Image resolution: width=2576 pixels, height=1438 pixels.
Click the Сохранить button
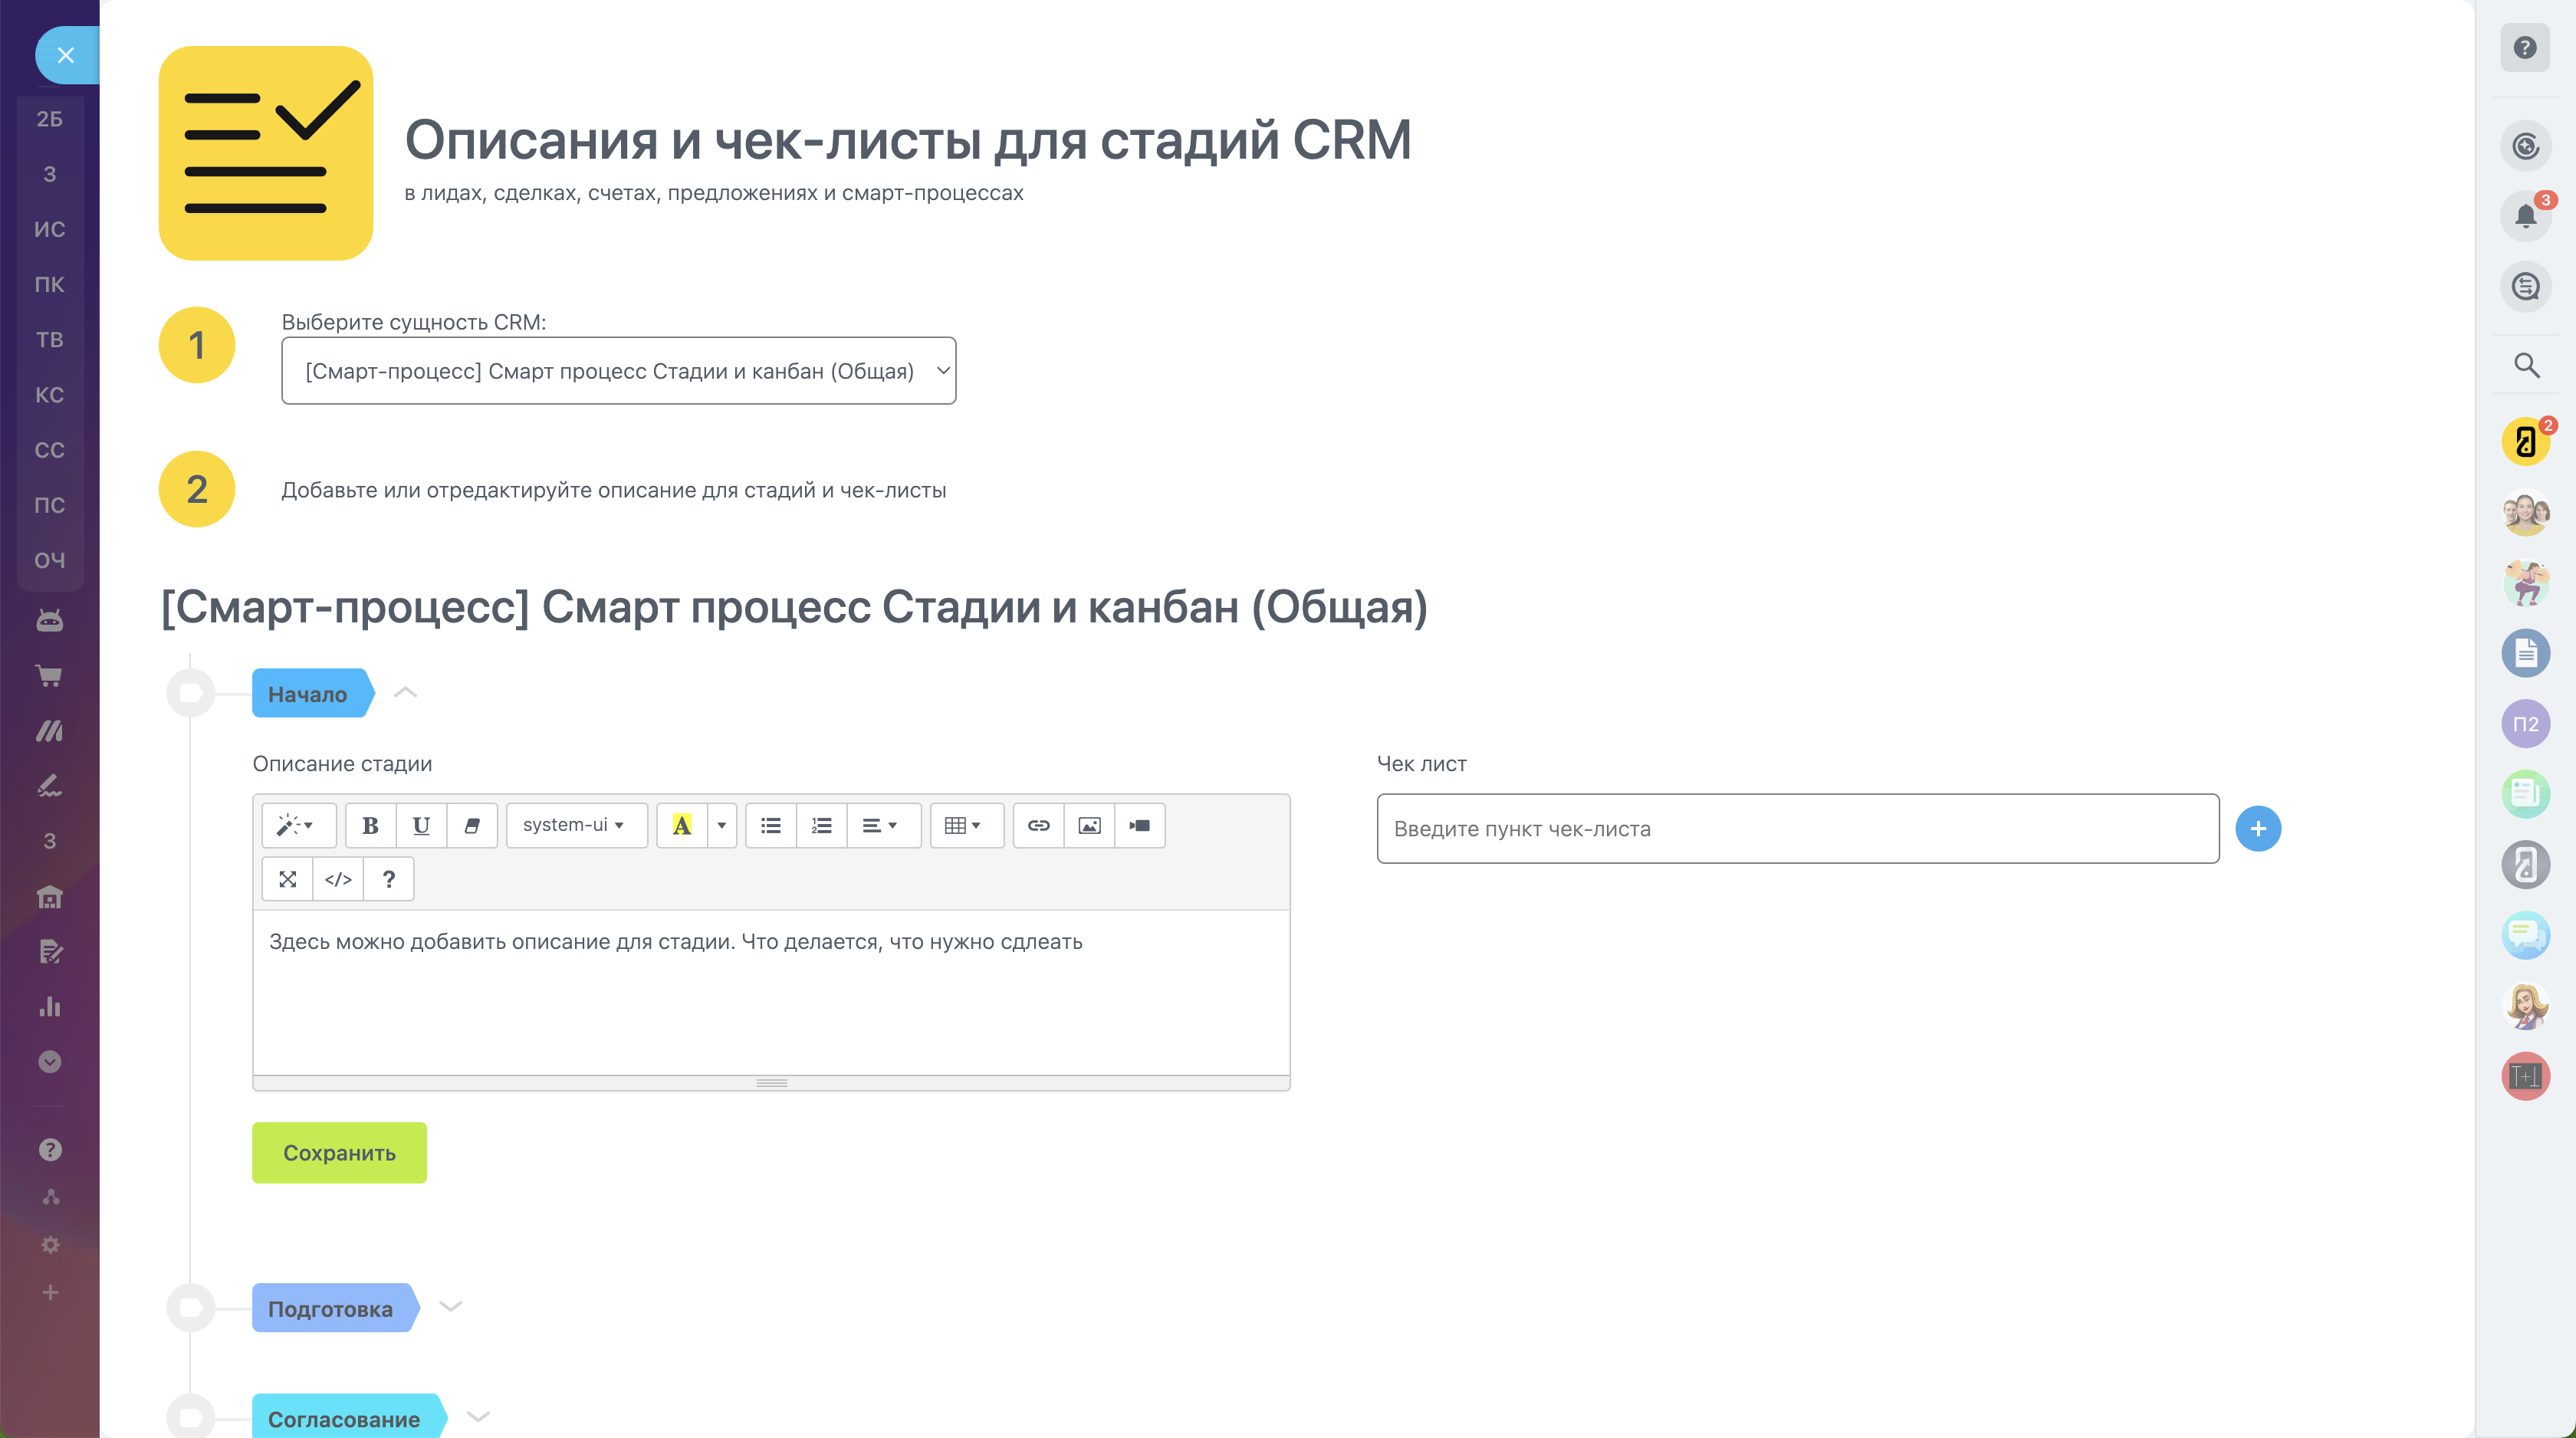coord(339,1152)
